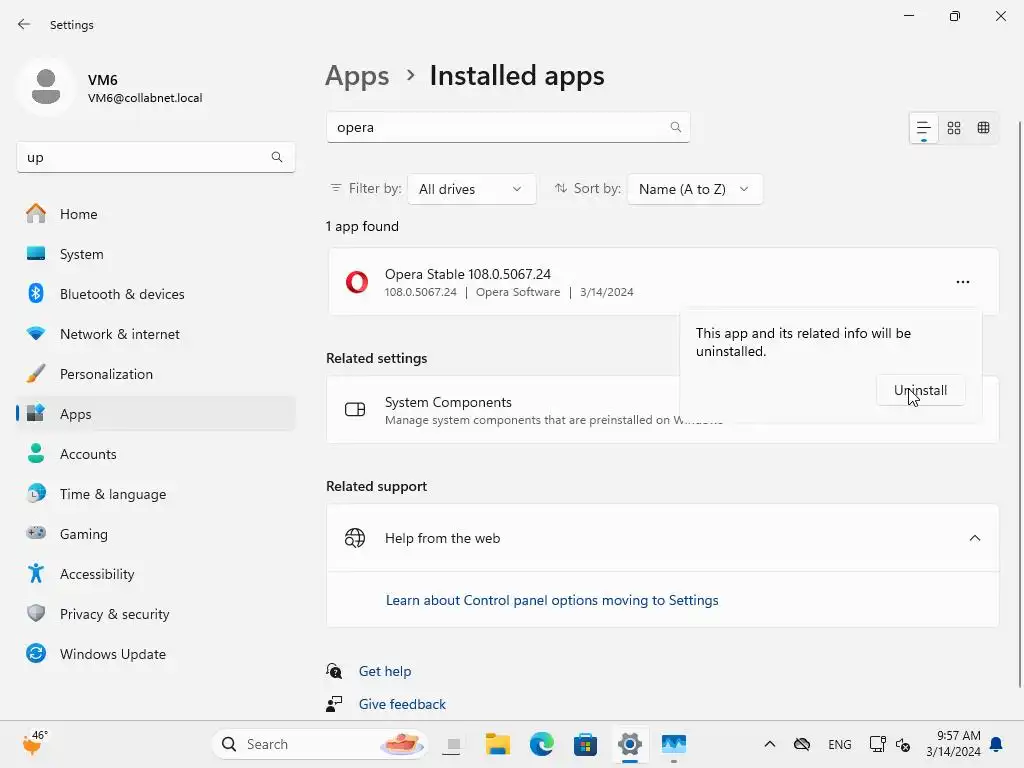Click the back arrow in Settings

pos(24,24)
